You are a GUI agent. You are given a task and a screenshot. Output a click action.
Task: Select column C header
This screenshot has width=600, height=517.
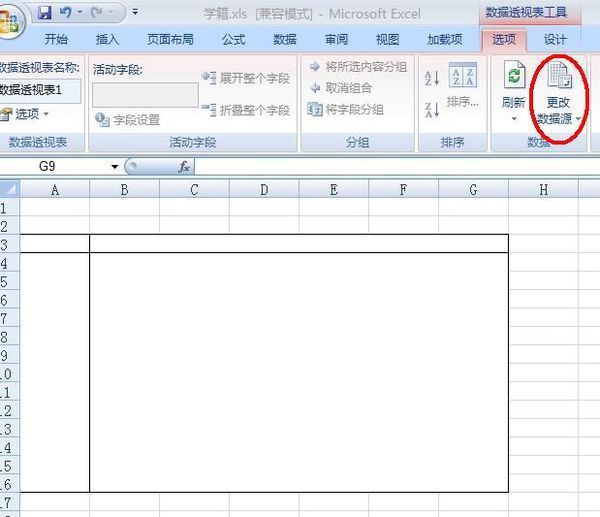click(194, 189)
